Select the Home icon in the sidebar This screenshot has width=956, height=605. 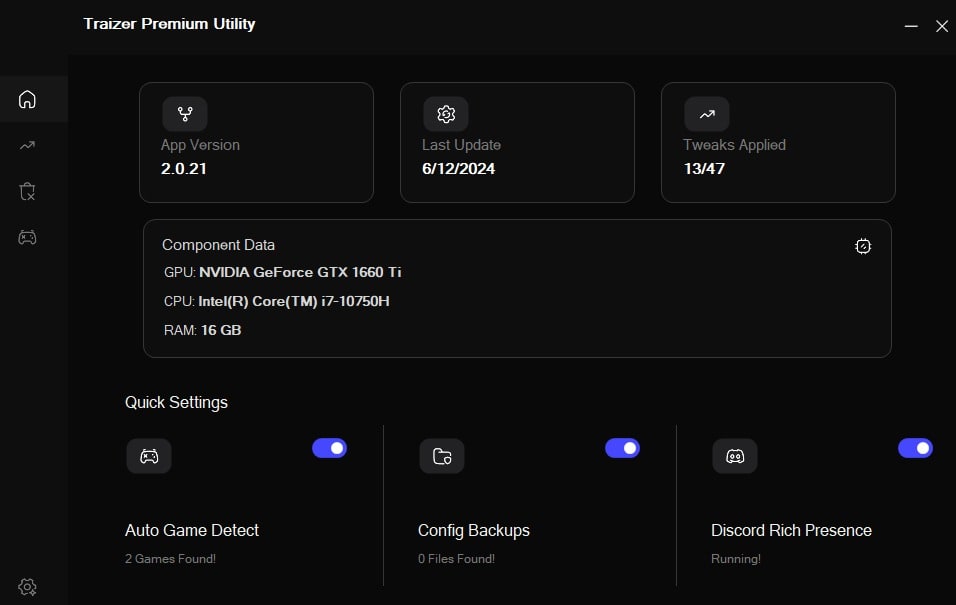pyautogui.click(x=26, y=99)
